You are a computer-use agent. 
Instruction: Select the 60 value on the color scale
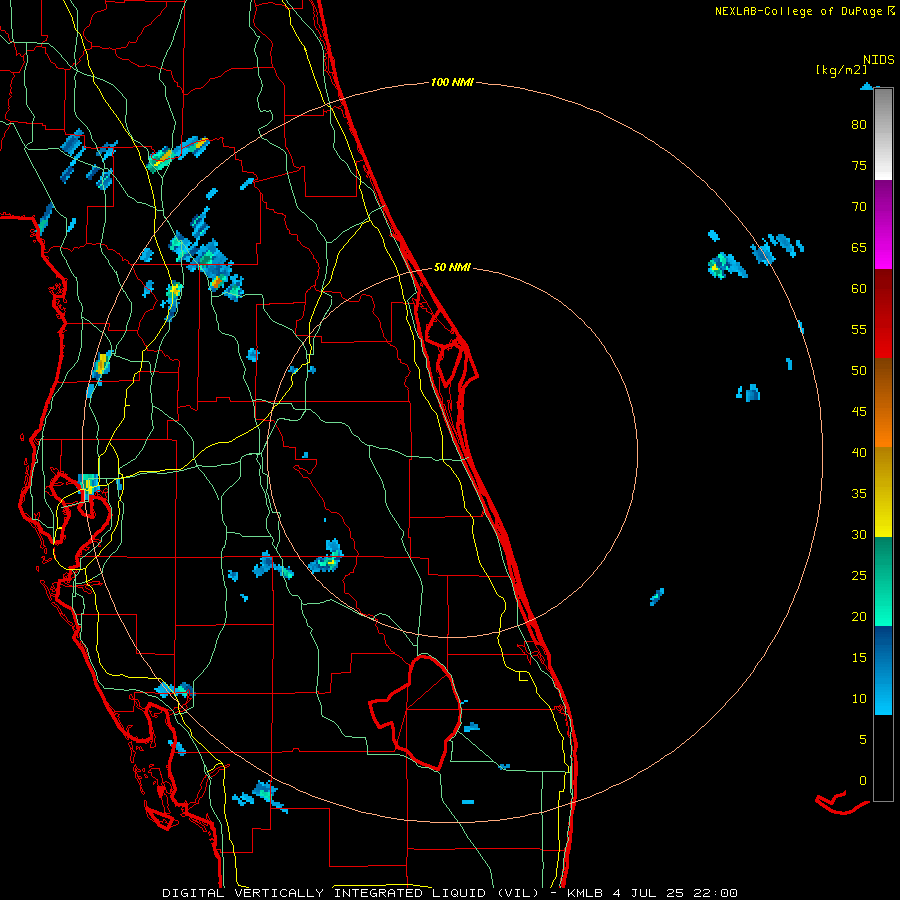coord(859,289)
